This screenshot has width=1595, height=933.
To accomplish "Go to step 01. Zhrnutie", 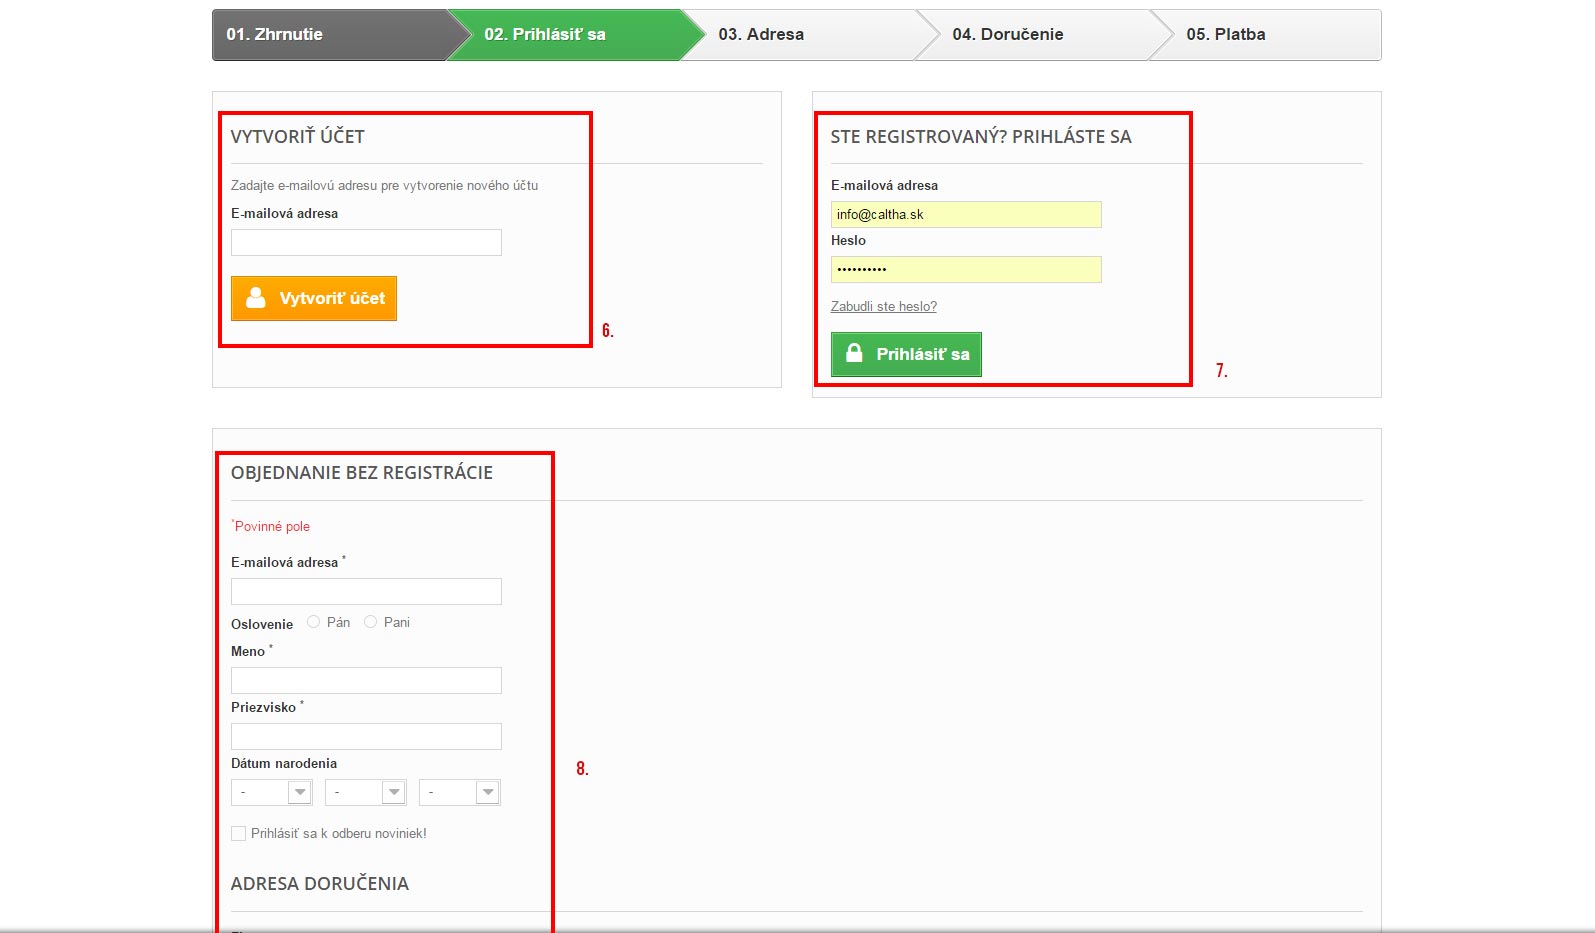I will (x=329, y=35).
